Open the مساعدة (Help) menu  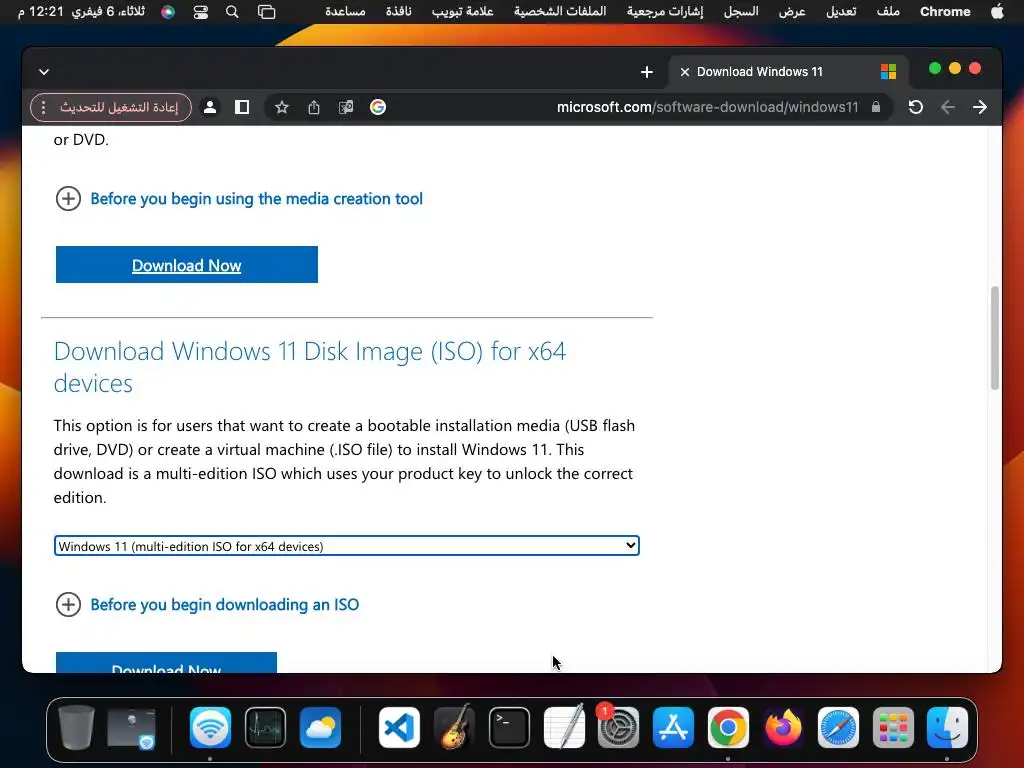tap(345, 12)
